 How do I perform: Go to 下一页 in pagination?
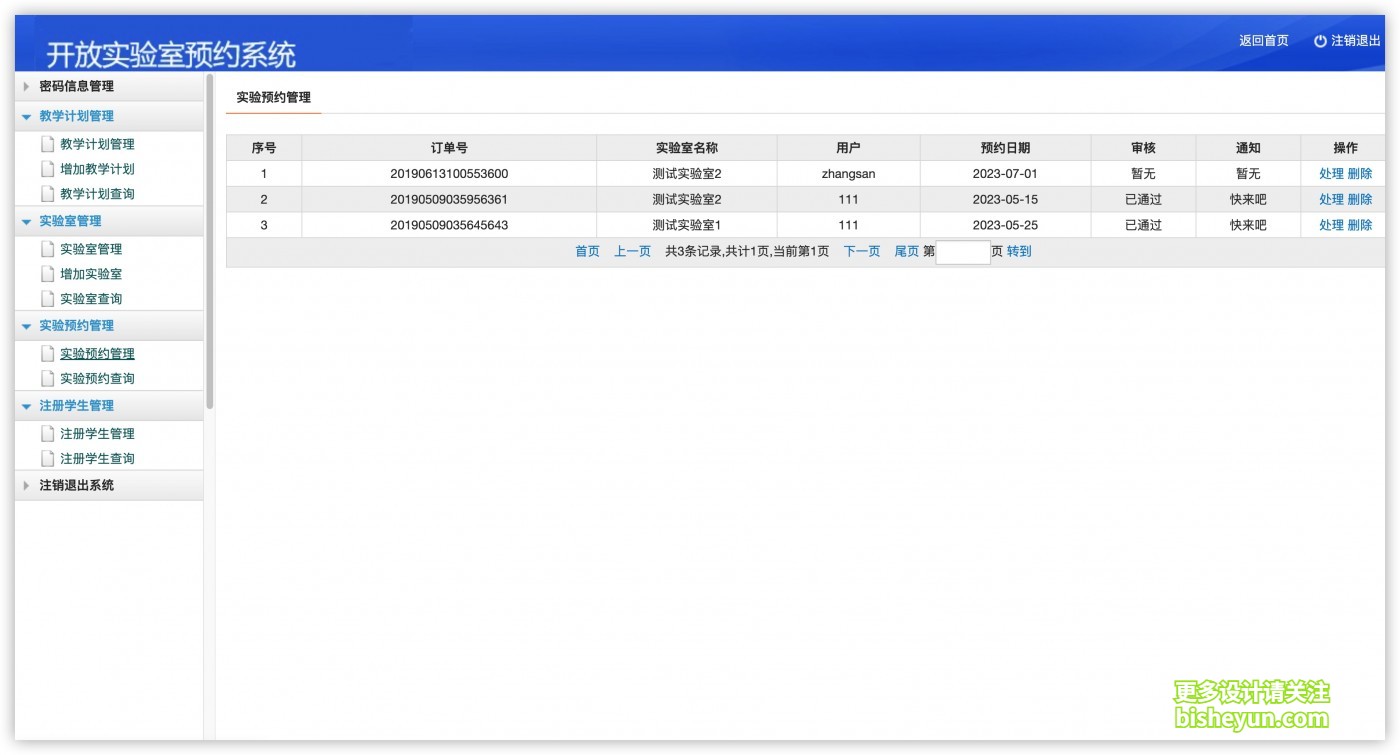coord(861,252)
